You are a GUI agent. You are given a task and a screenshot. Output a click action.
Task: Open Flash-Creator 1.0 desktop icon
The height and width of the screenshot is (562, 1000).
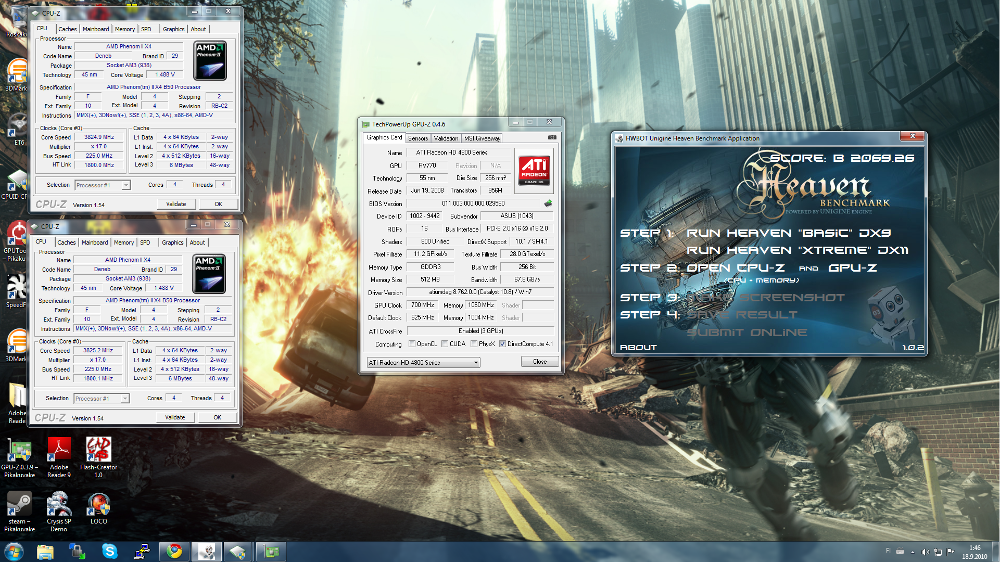click(99, 457)
